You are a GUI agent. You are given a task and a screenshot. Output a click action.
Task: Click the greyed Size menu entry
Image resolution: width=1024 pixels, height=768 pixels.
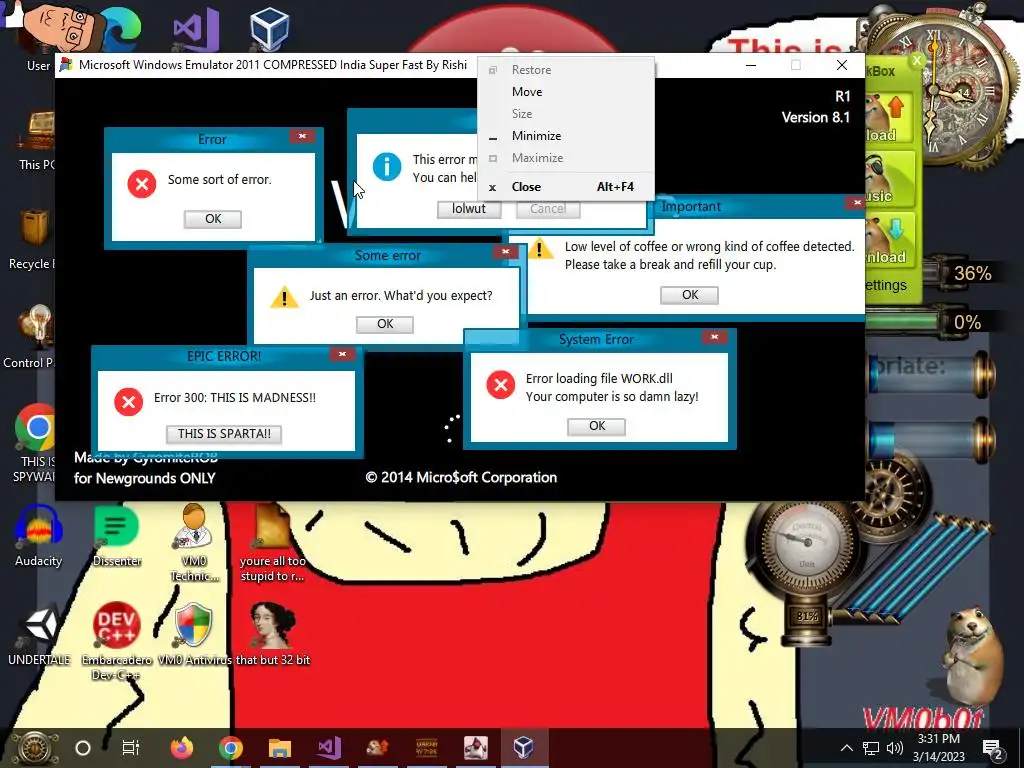(566, 114)
